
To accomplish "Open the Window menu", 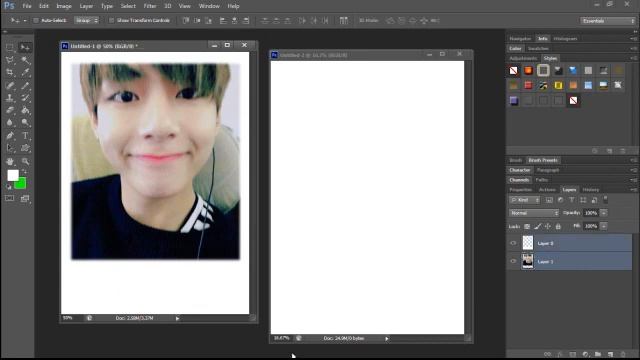I will pos(209,6).
